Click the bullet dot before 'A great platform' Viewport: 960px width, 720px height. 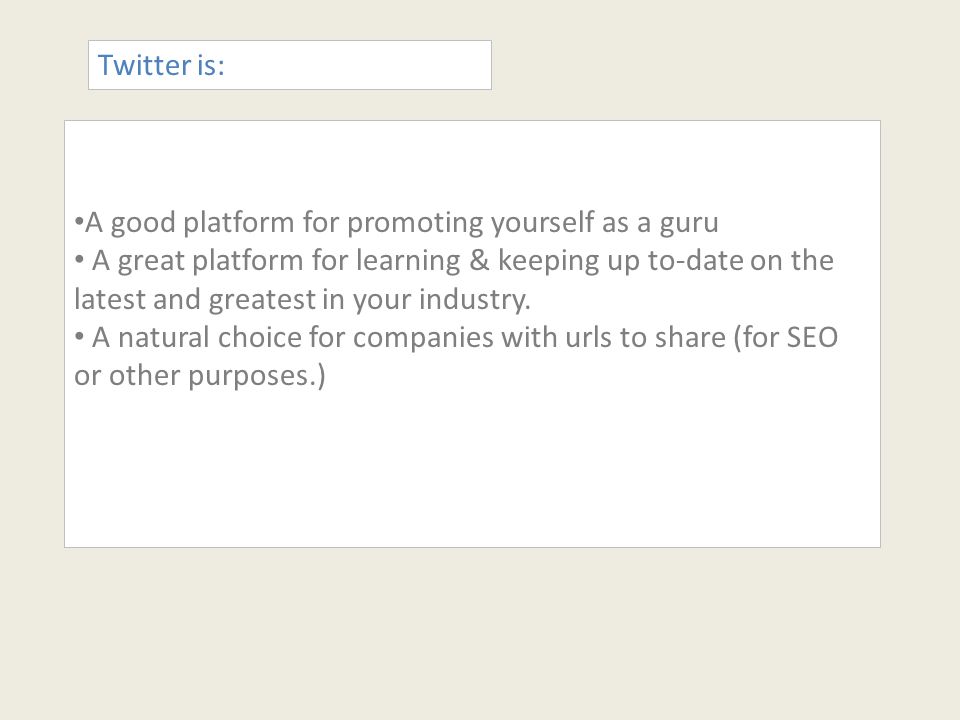click(79, 260)
